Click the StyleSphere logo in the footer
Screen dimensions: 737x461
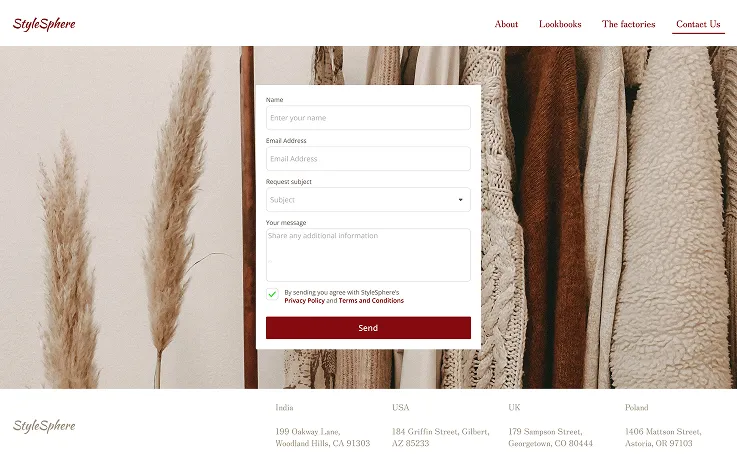pos(44,426)
